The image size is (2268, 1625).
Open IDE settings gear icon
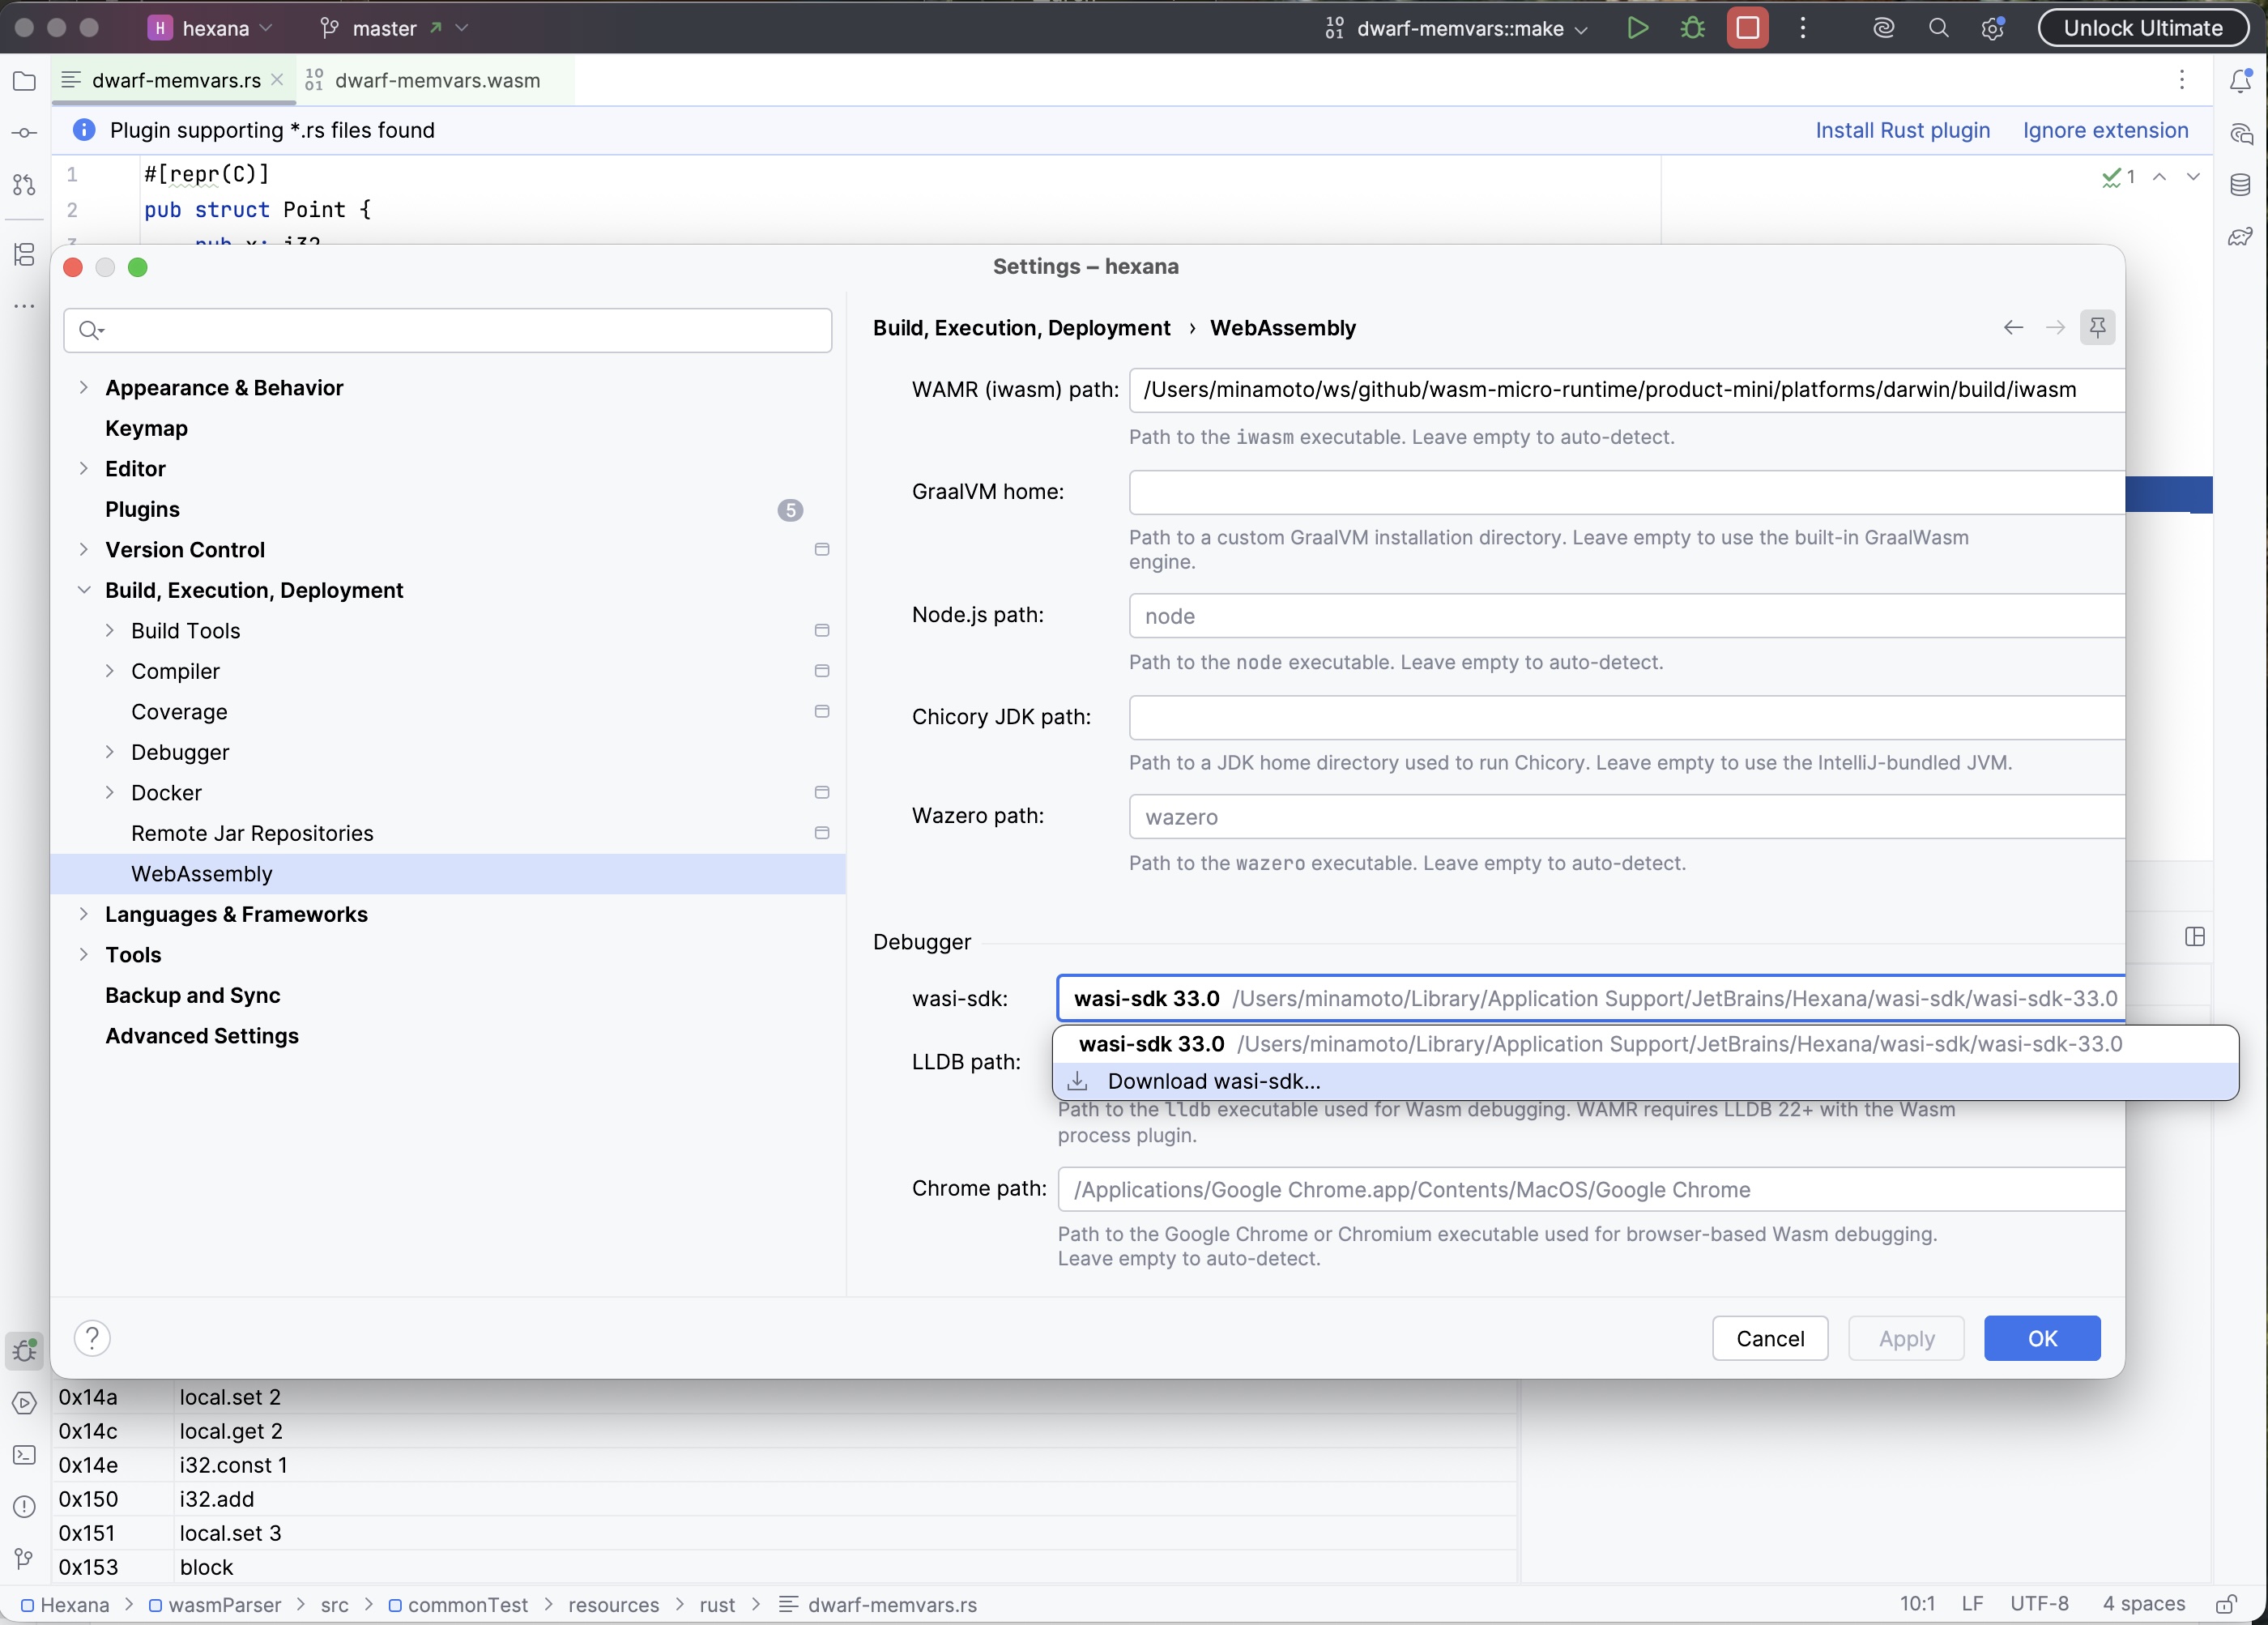click(1992, 28)
